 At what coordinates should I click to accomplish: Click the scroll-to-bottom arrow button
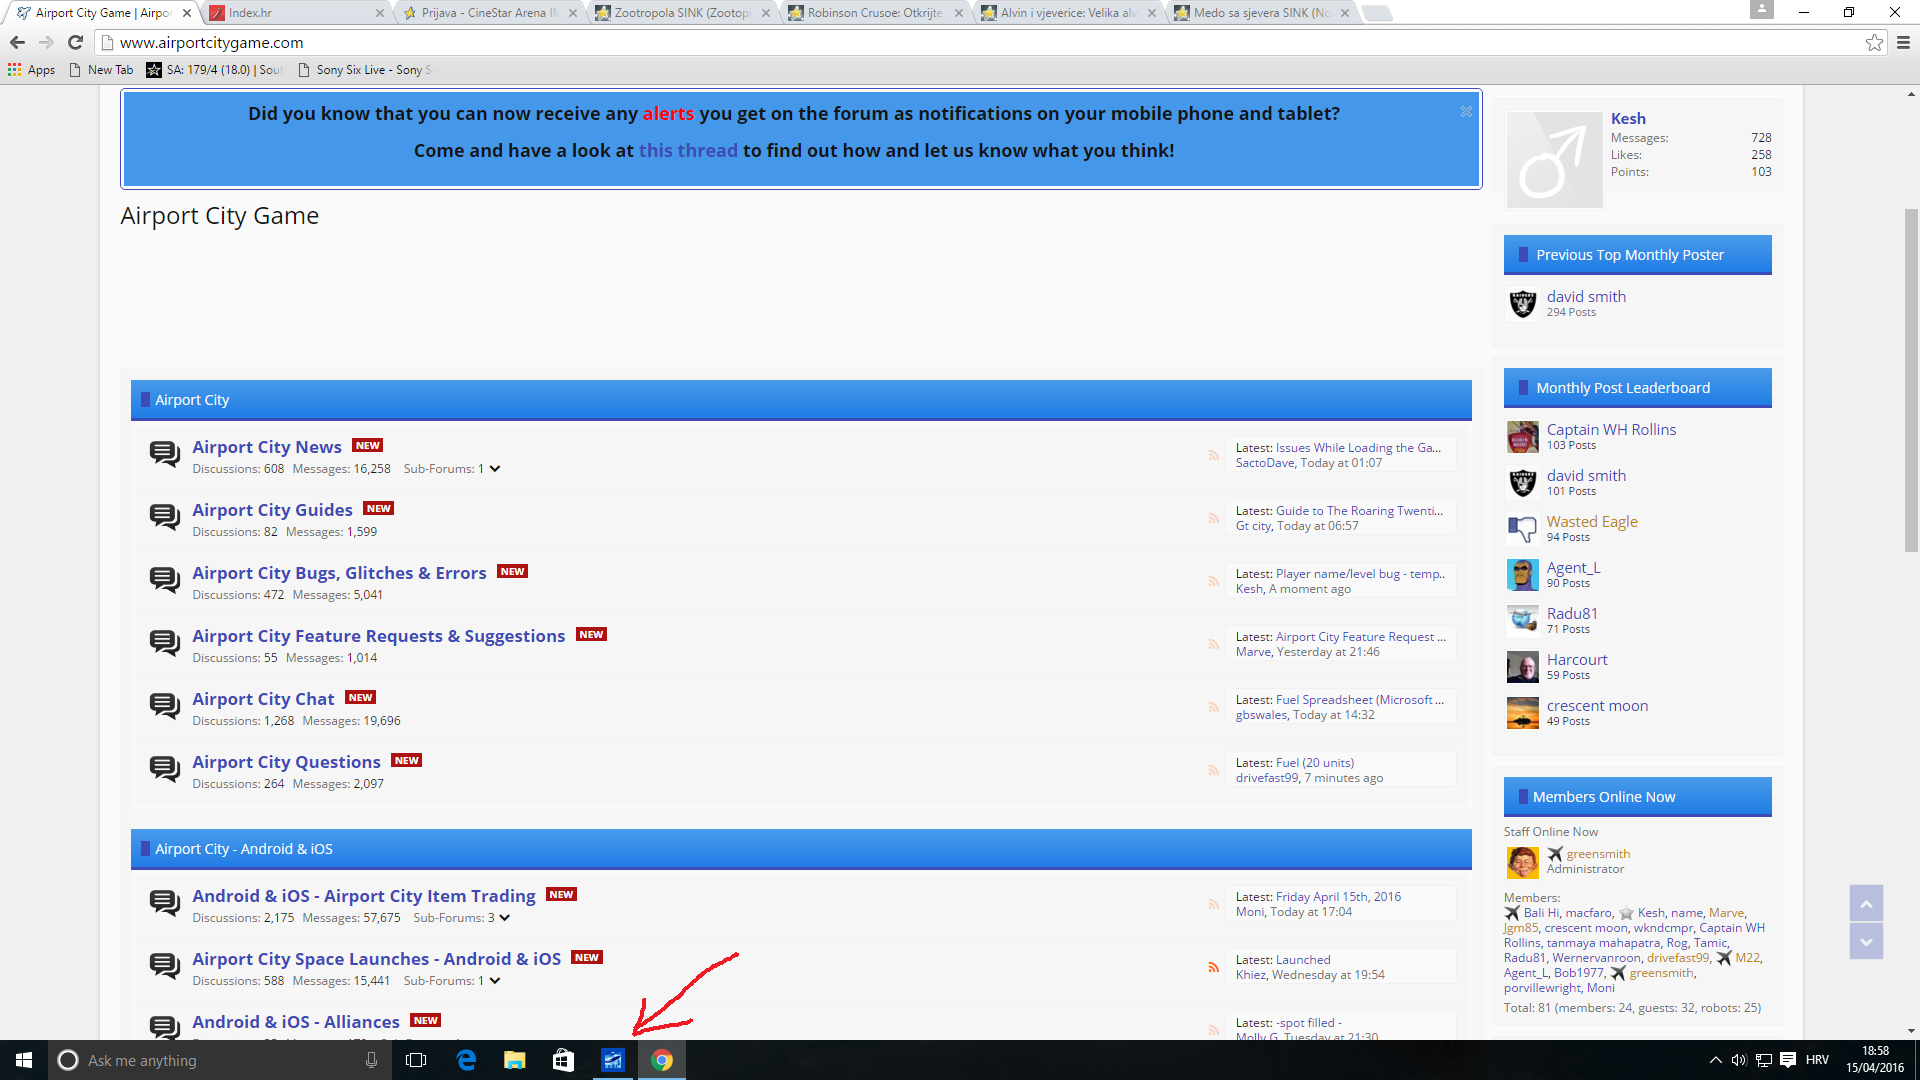1866,941
